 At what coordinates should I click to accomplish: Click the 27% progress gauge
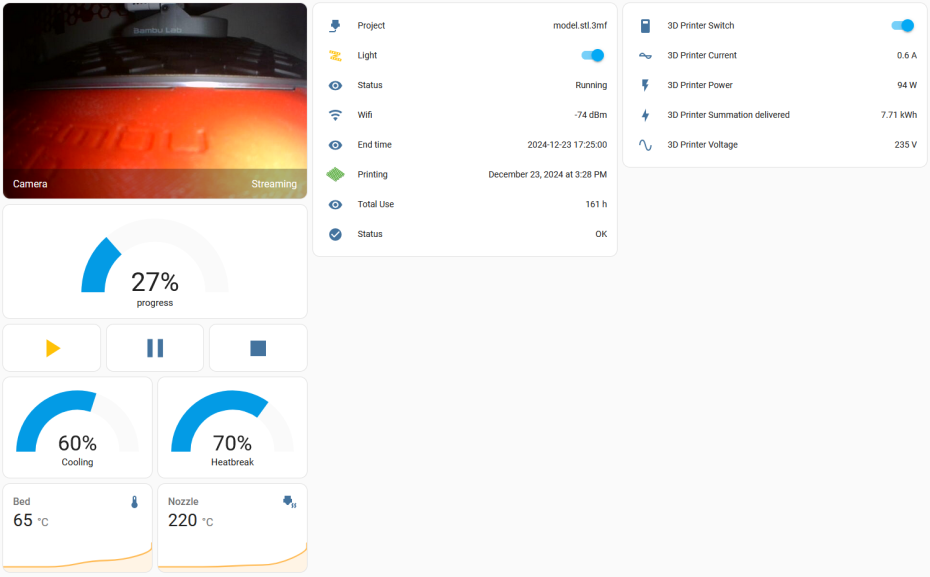154,260
